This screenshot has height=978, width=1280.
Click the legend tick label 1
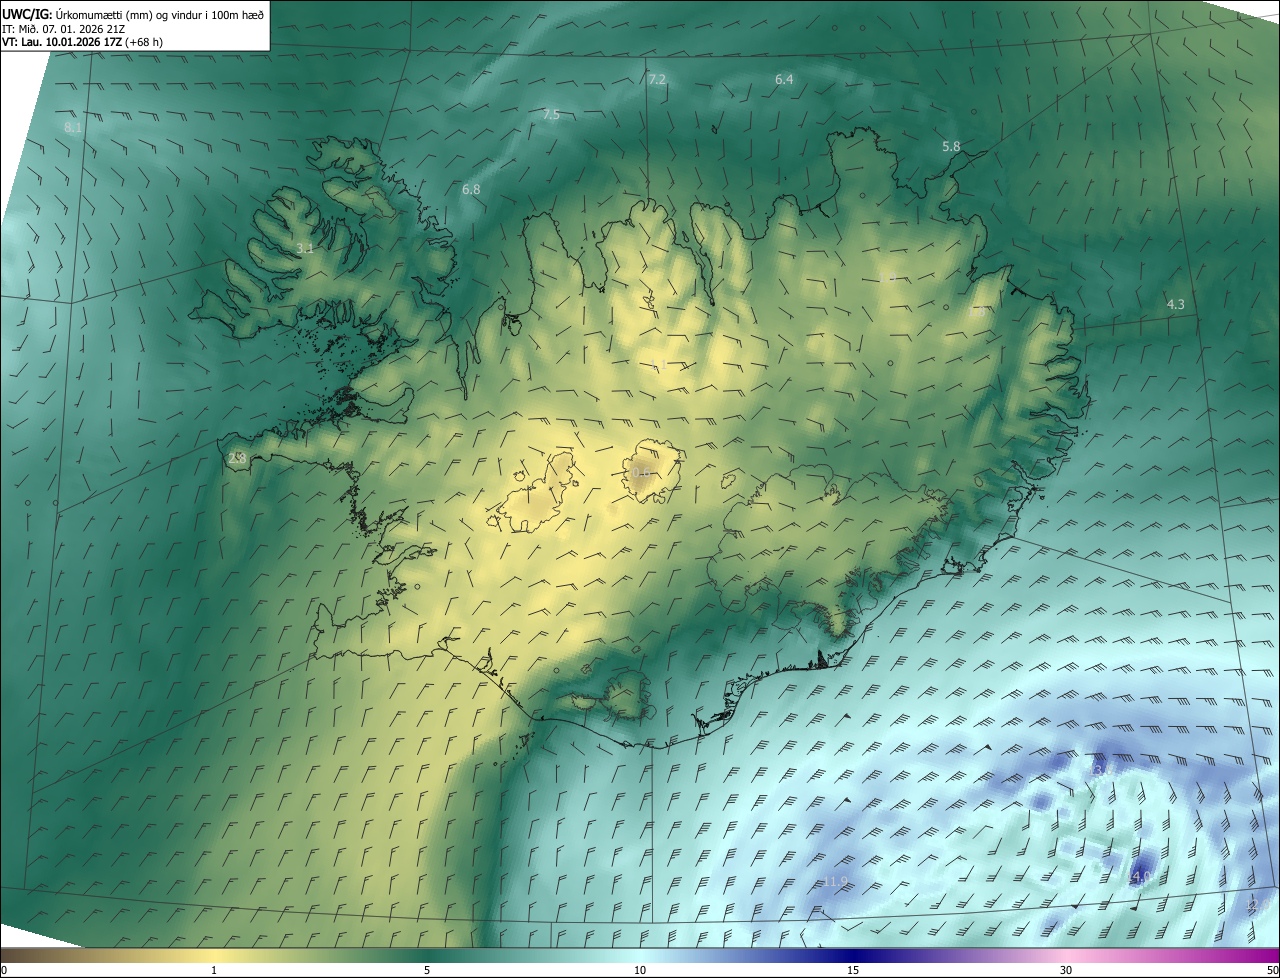pyautogui.click(x=214, y=970)
